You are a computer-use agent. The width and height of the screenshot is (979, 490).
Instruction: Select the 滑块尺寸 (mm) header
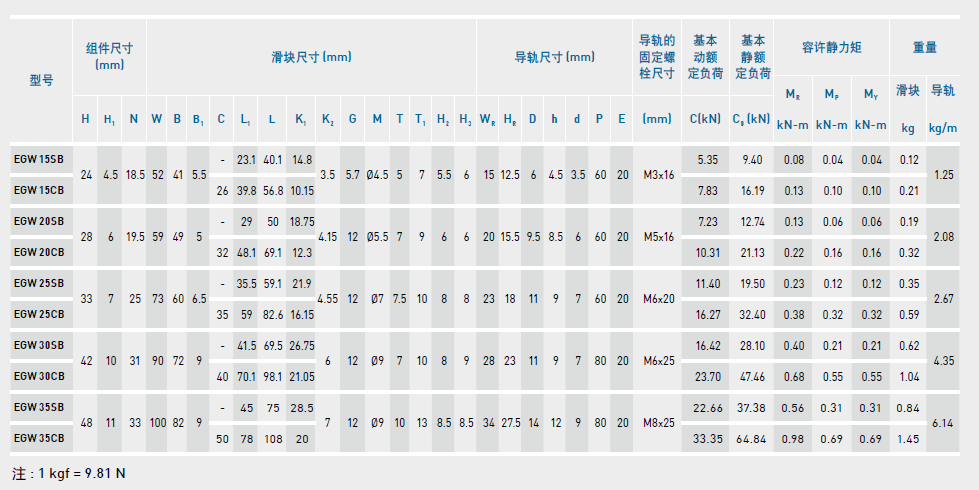point(311,57)
